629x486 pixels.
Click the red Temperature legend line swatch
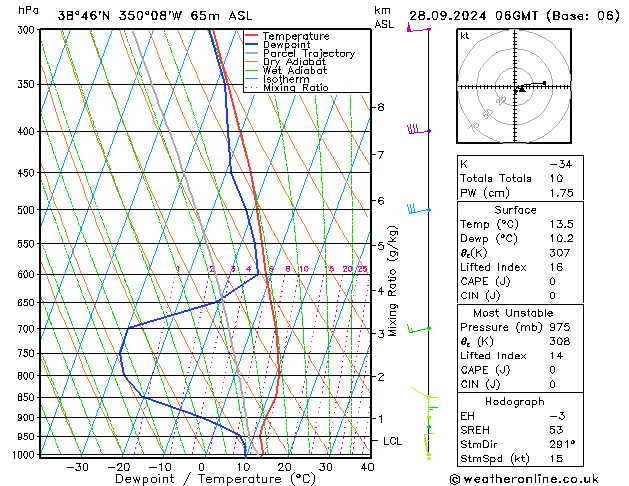click(251, 36)
